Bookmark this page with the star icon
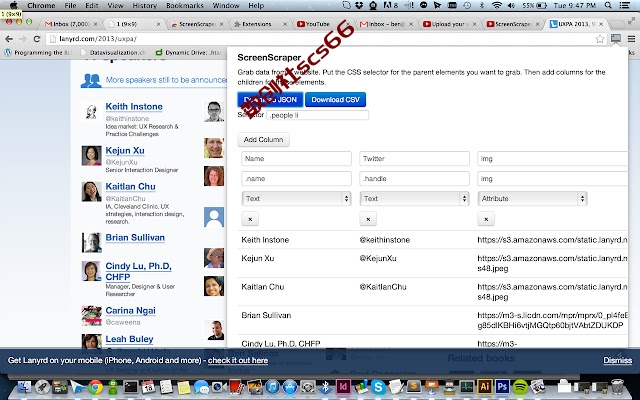 point(600,39)
